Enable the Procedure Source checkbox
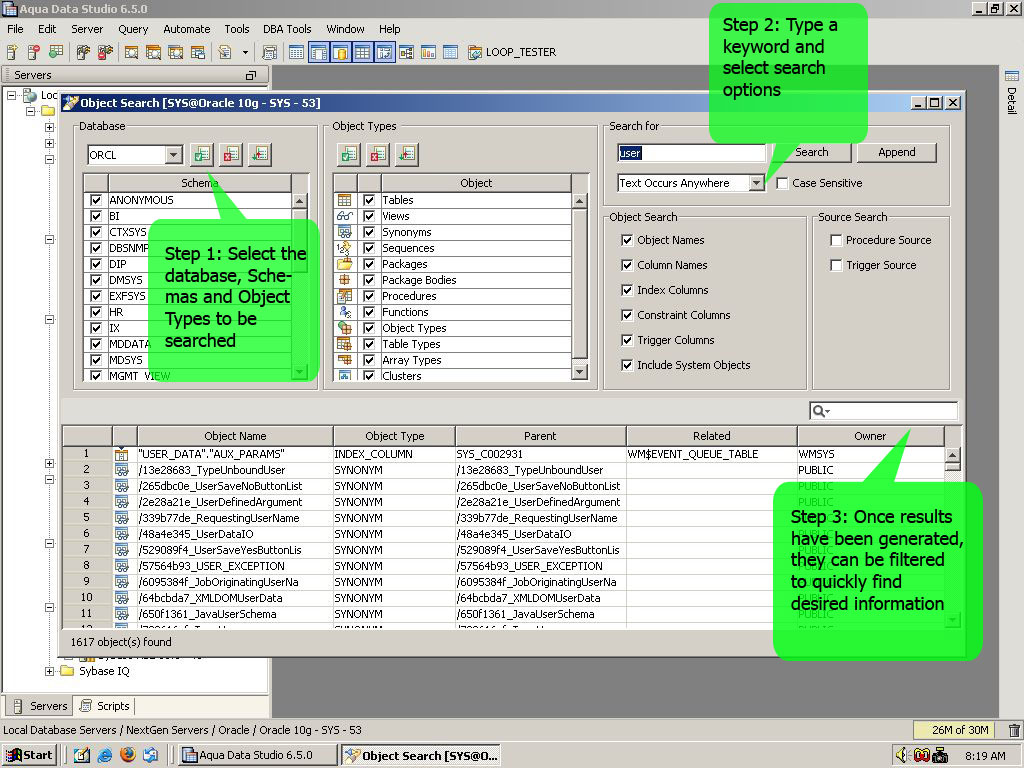This screenshot has width=1024, height=768. click(x=835, y=240)
